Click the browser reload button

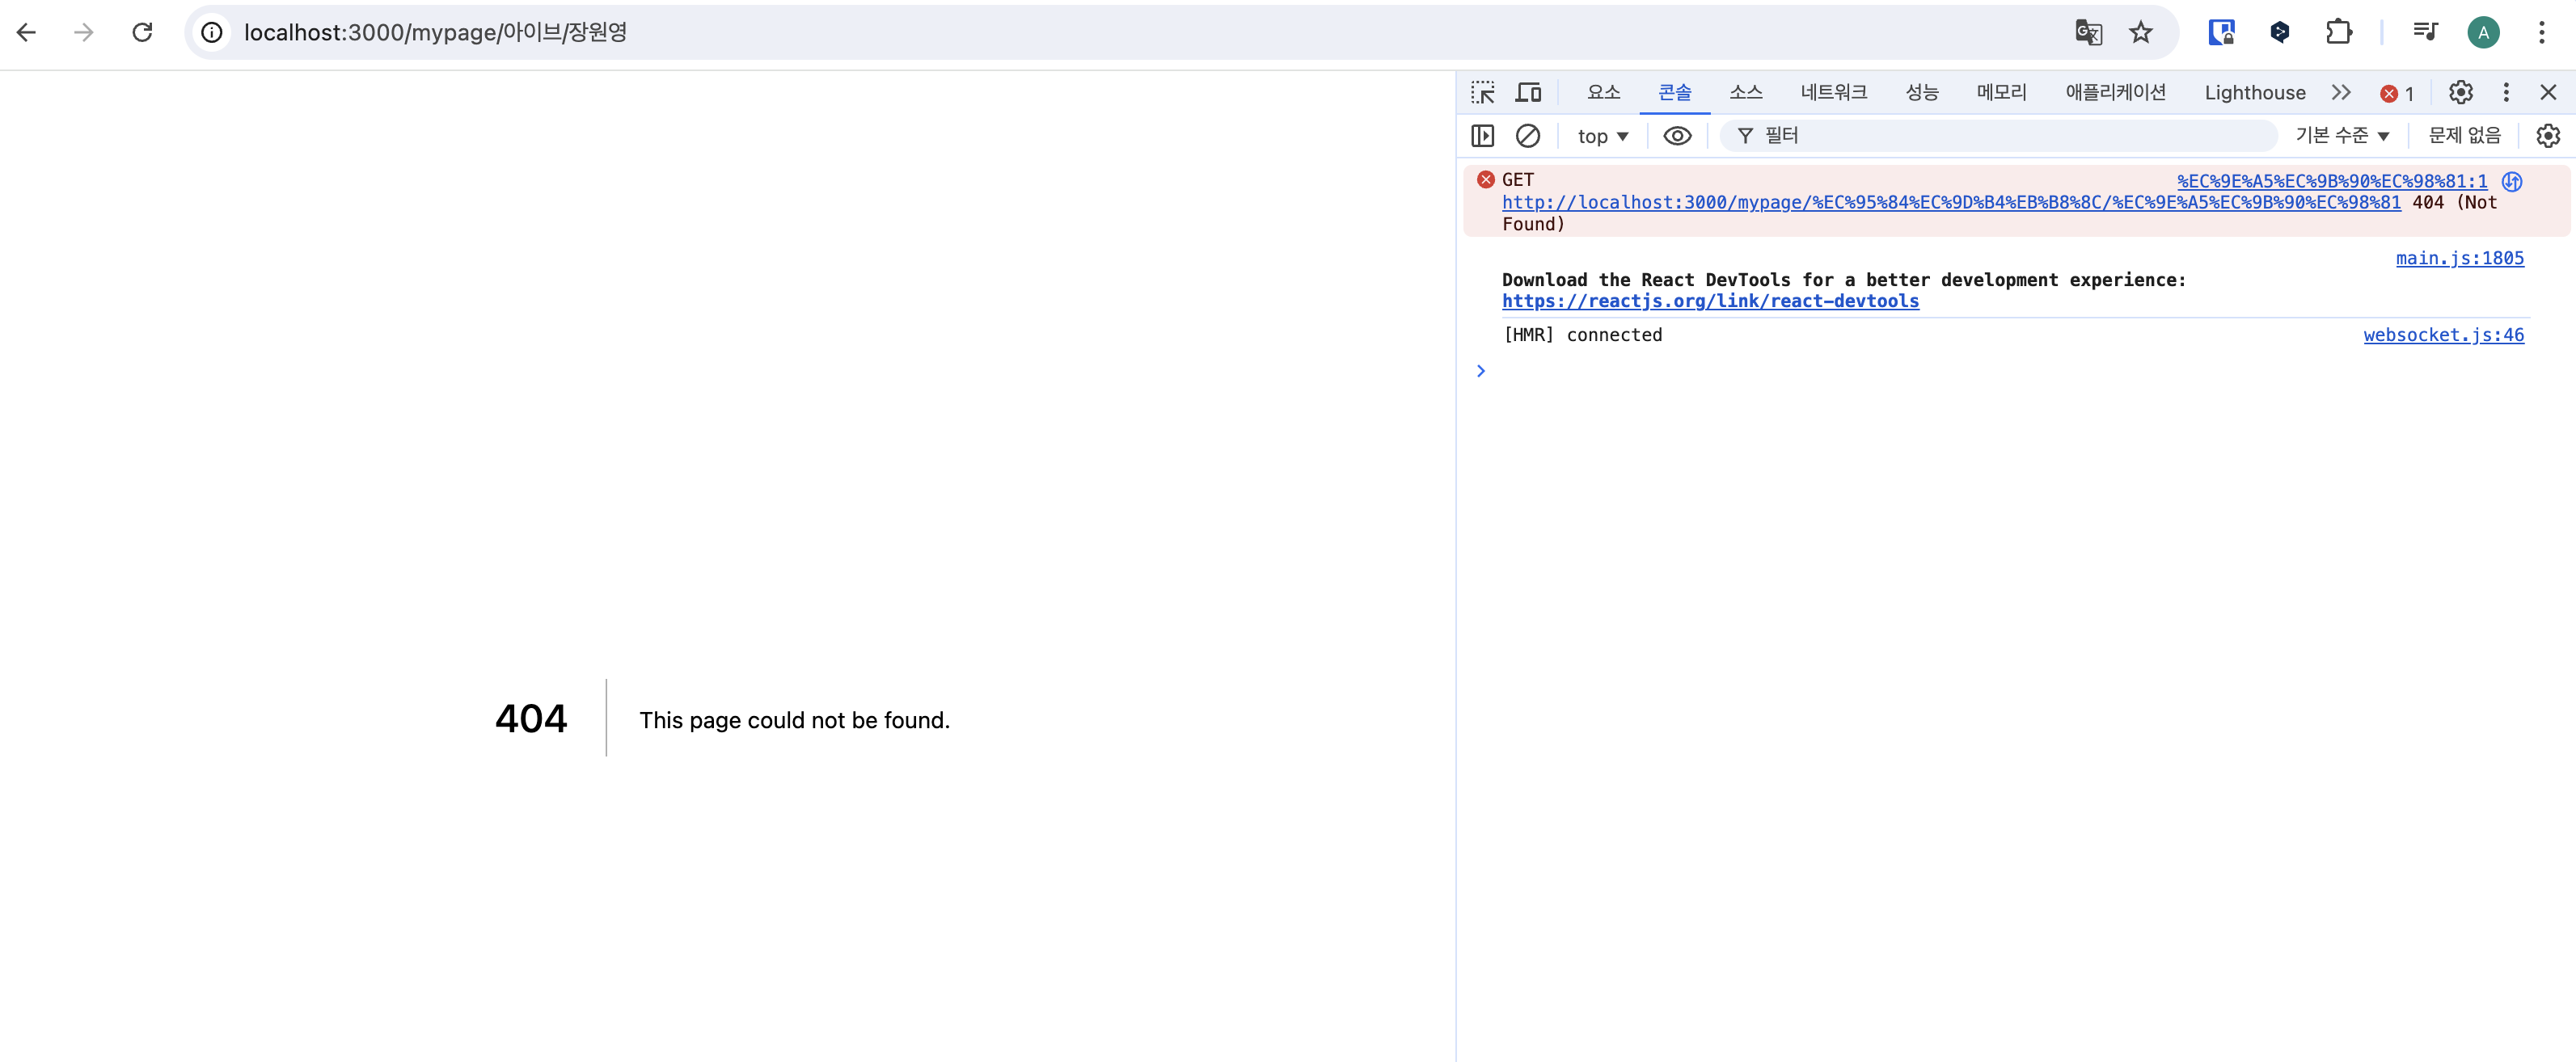142,33
